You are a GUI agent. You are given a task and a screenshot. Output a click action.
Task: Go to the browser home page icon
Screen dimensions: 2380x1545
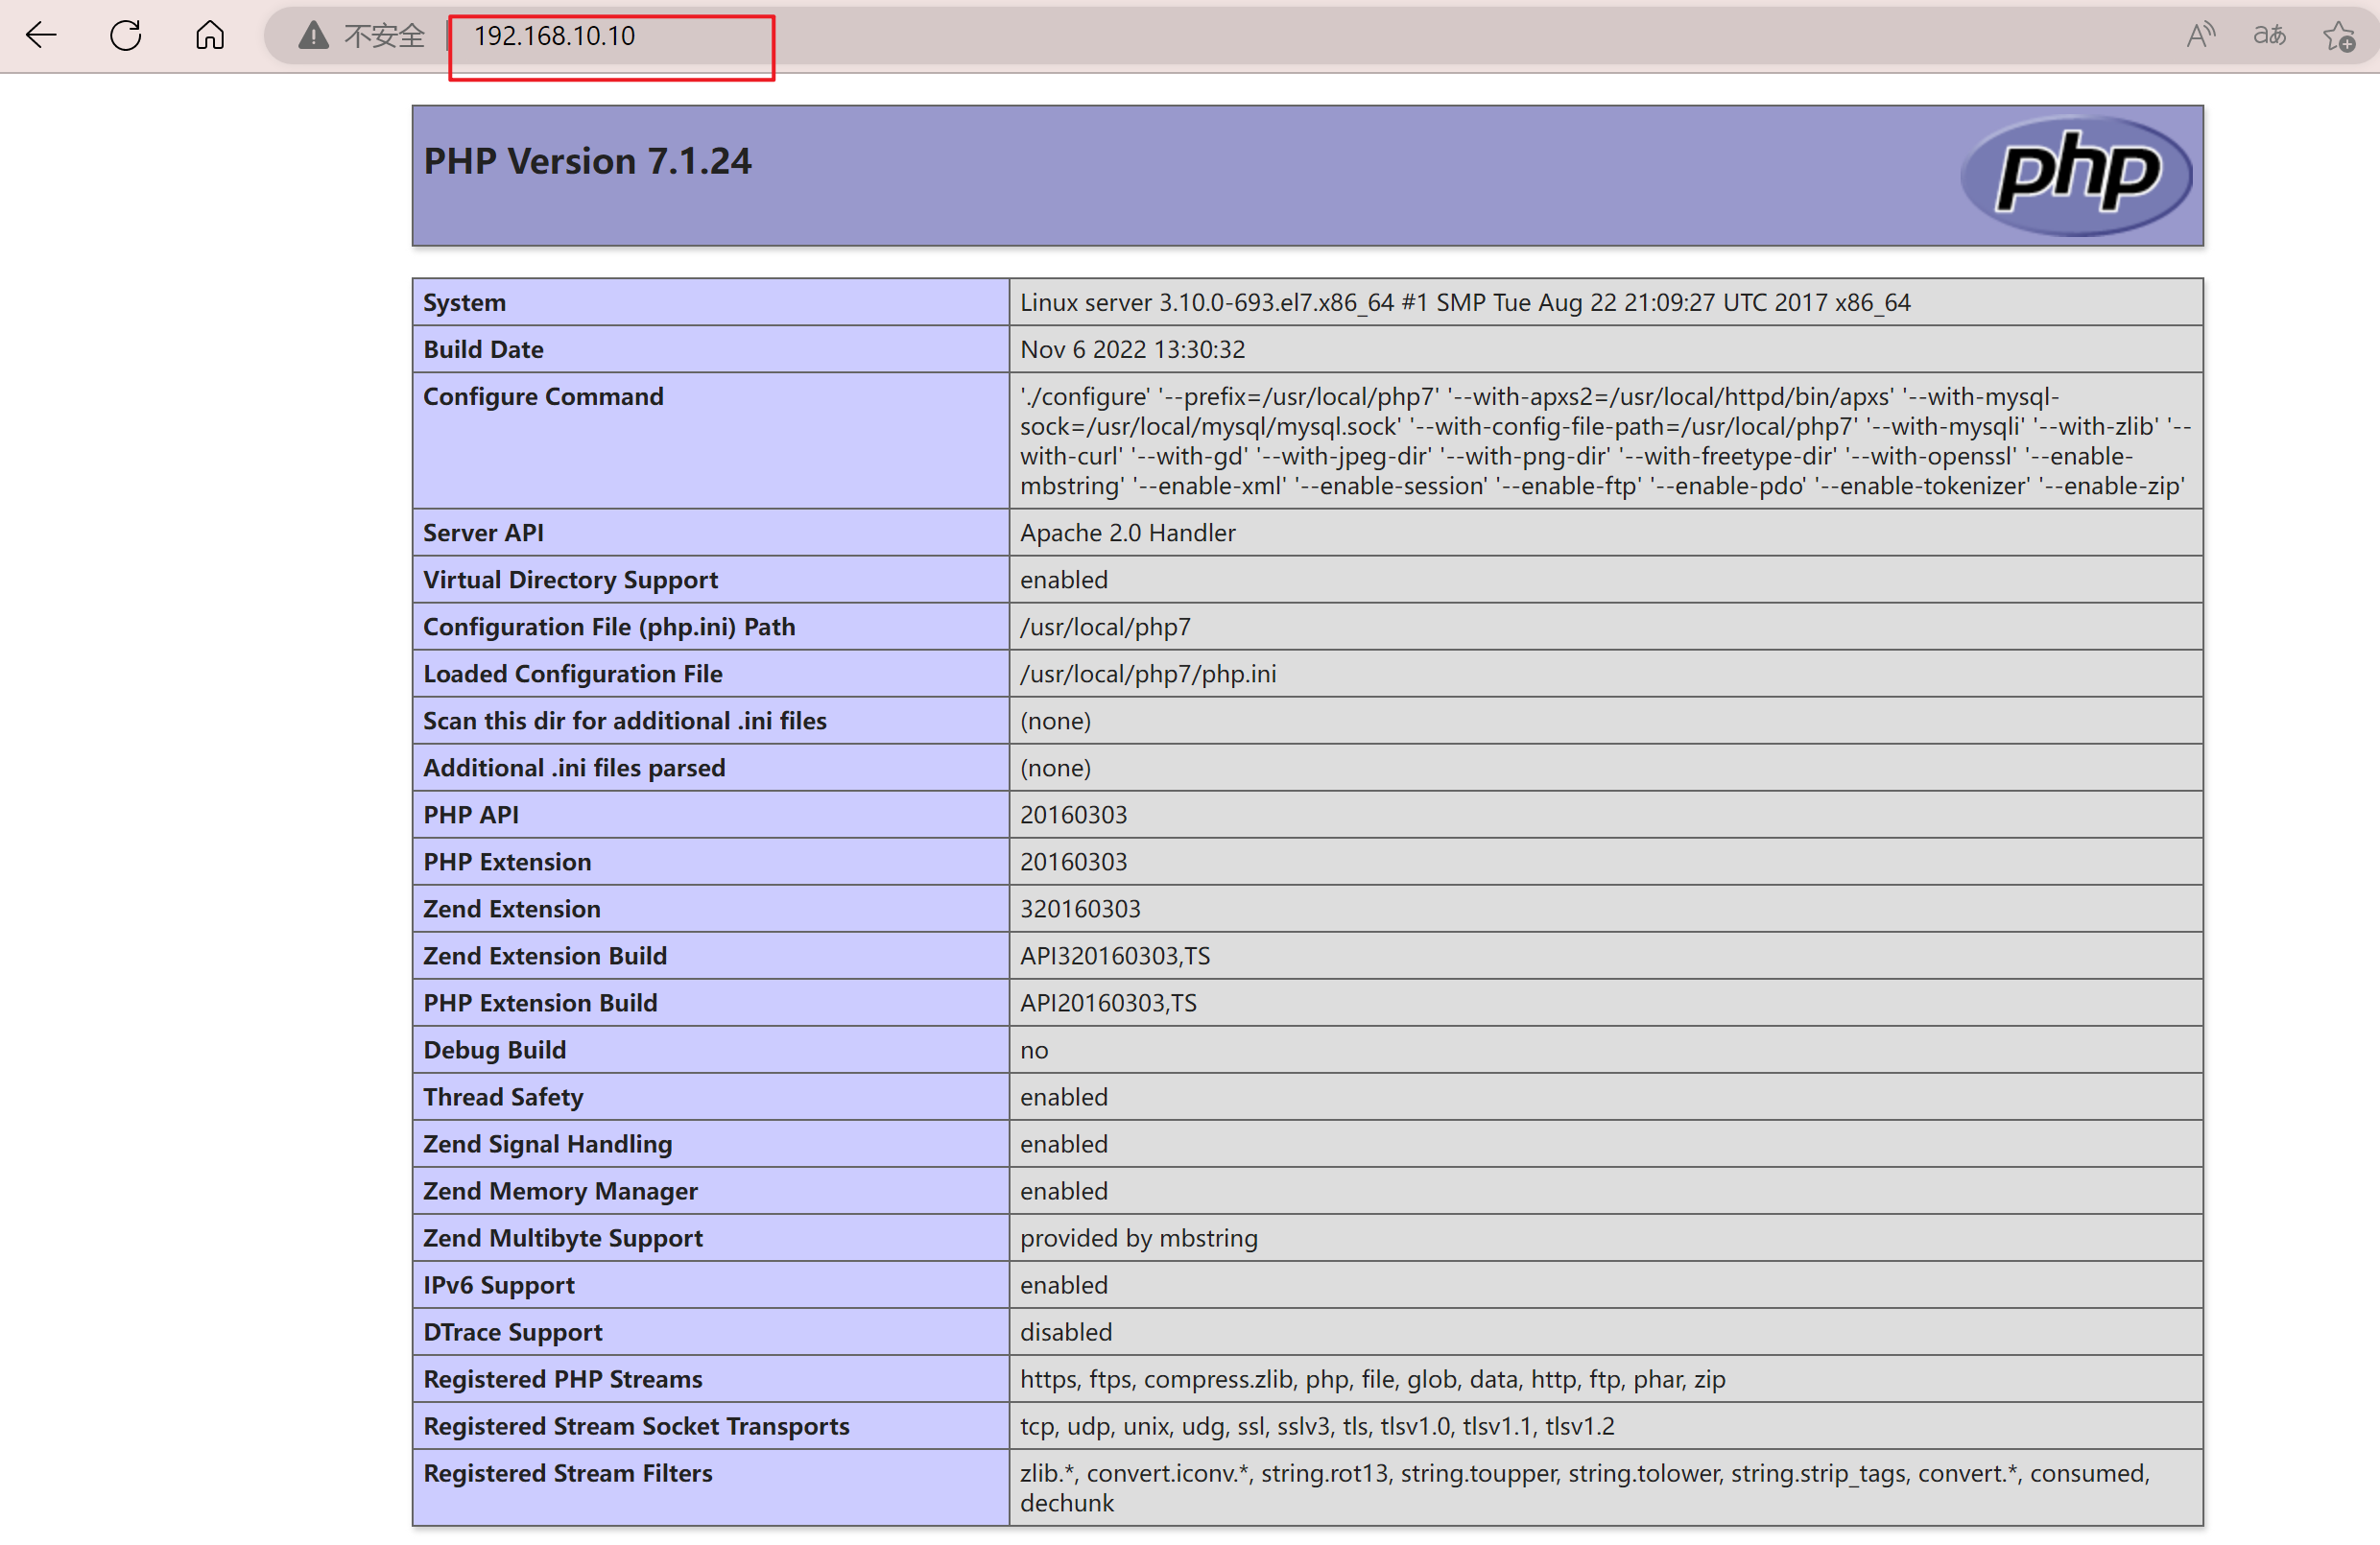[x=210, y=36]
